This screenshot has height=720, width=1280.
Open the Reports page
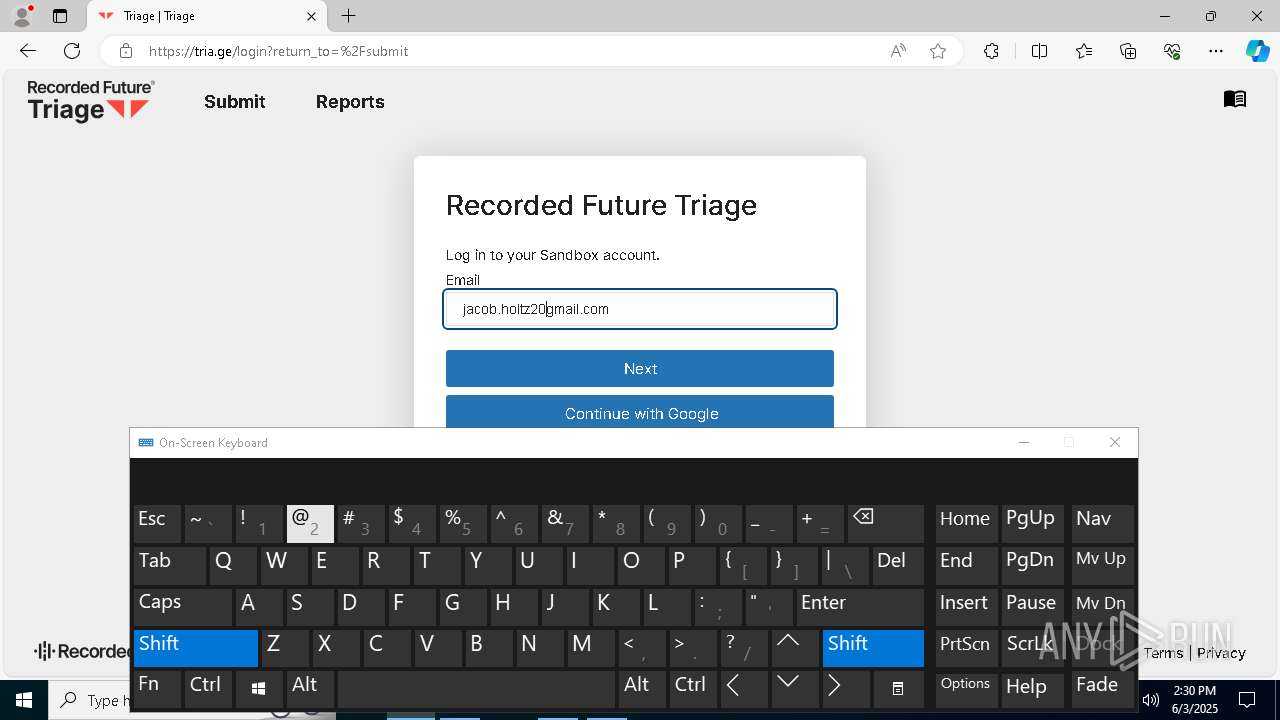point(350,102)
